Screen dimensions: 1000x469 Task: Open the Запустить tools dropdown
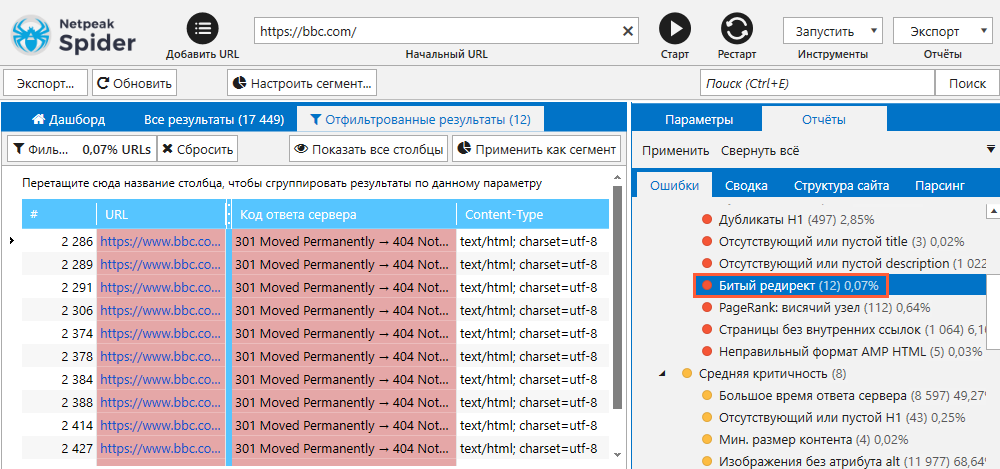point(833,31)
